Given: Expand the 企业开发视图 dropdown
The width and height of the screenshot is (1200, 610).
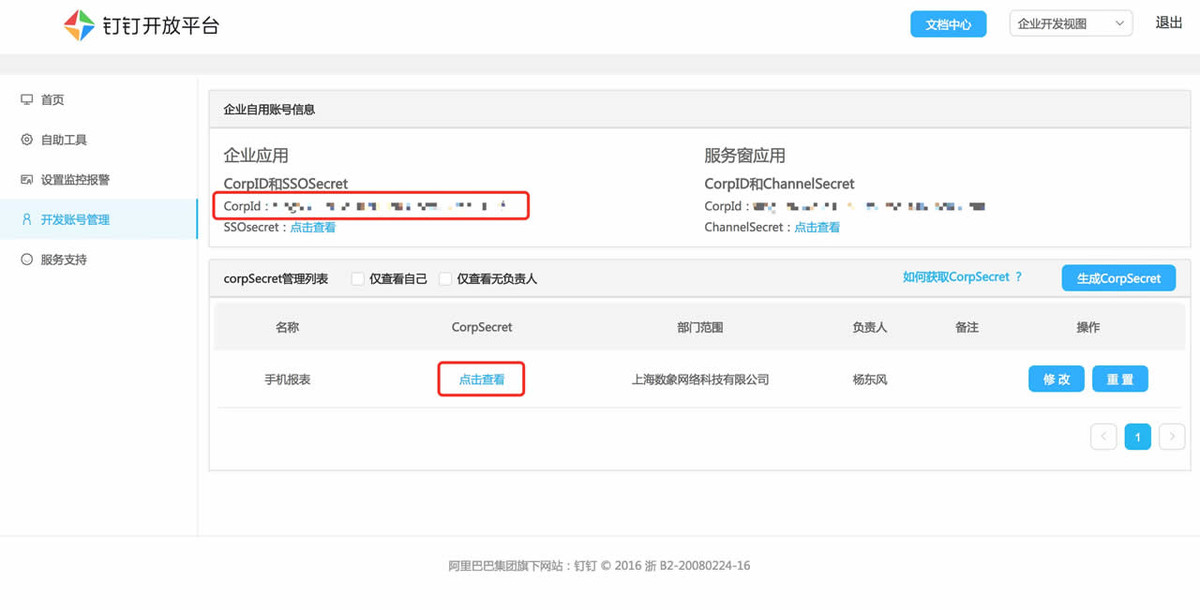Looking at the screenshot, I should coord(1071,24).
